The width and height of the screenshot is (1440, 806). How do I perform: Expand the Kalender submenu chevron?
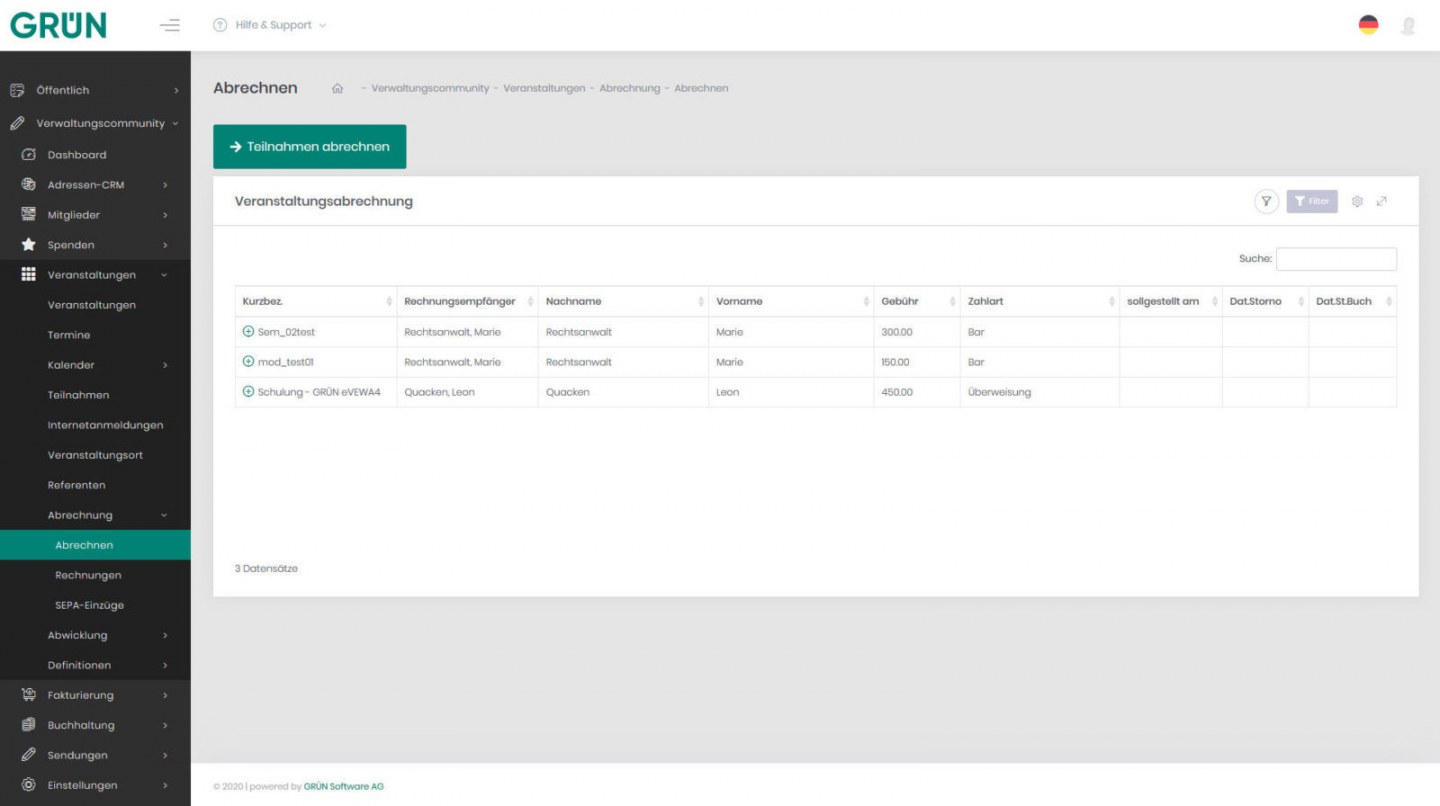(165, 365)
